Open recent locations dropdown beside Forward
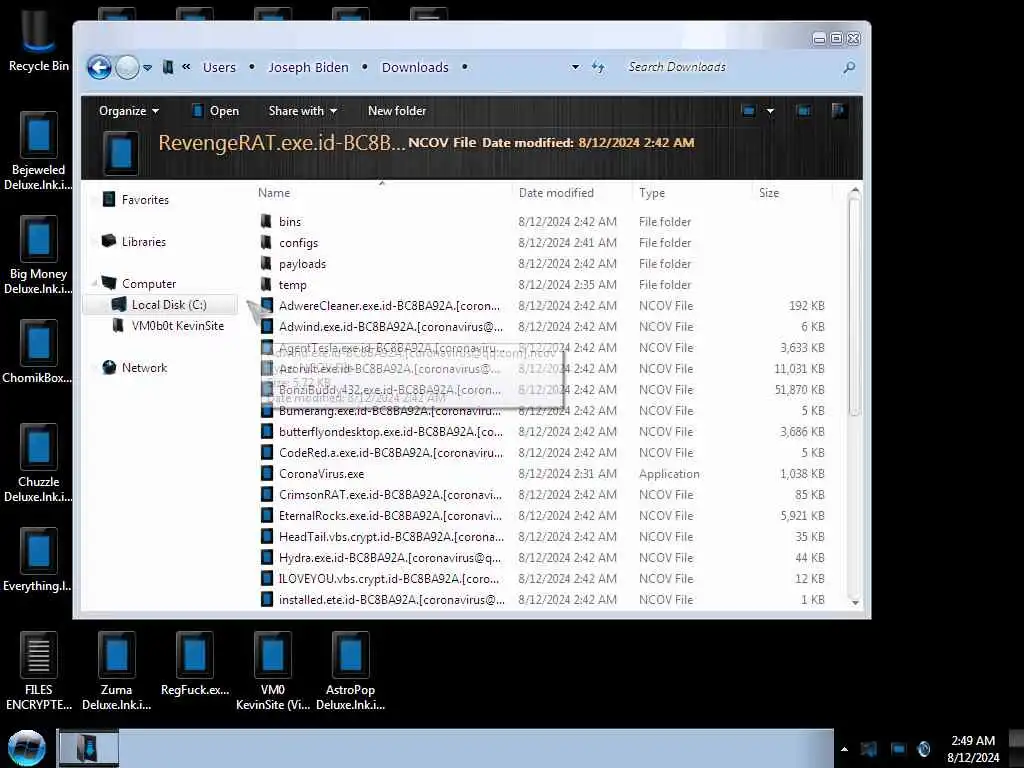 click(148, 67)
